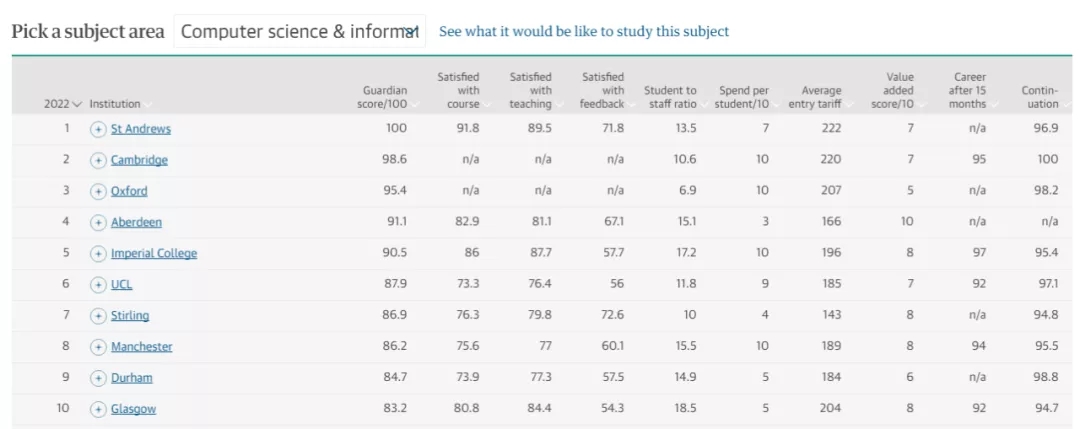The height and width of the screenshot is (429, 1080).
Task: Expand Glasgow row via plus icon
Action: (x=98, y=409)
